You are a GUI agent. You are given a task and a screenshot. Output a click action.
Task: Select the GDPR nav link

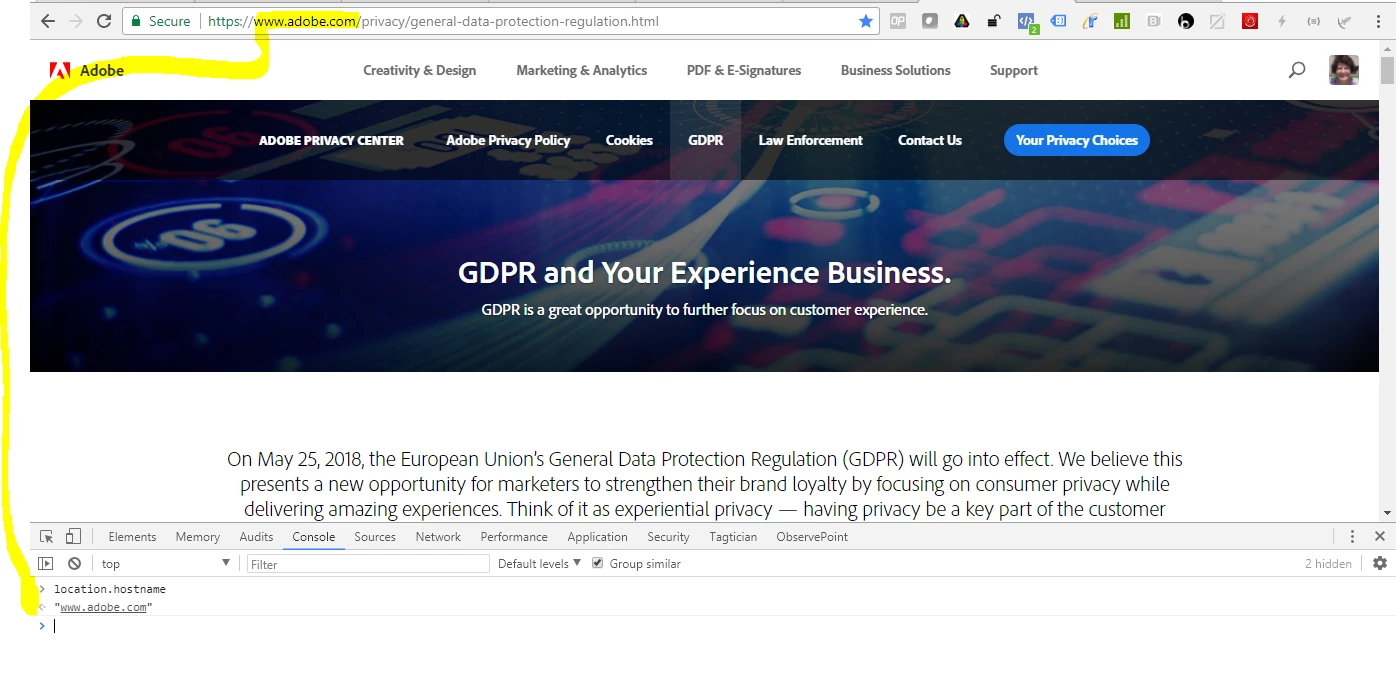coord(705,140)
